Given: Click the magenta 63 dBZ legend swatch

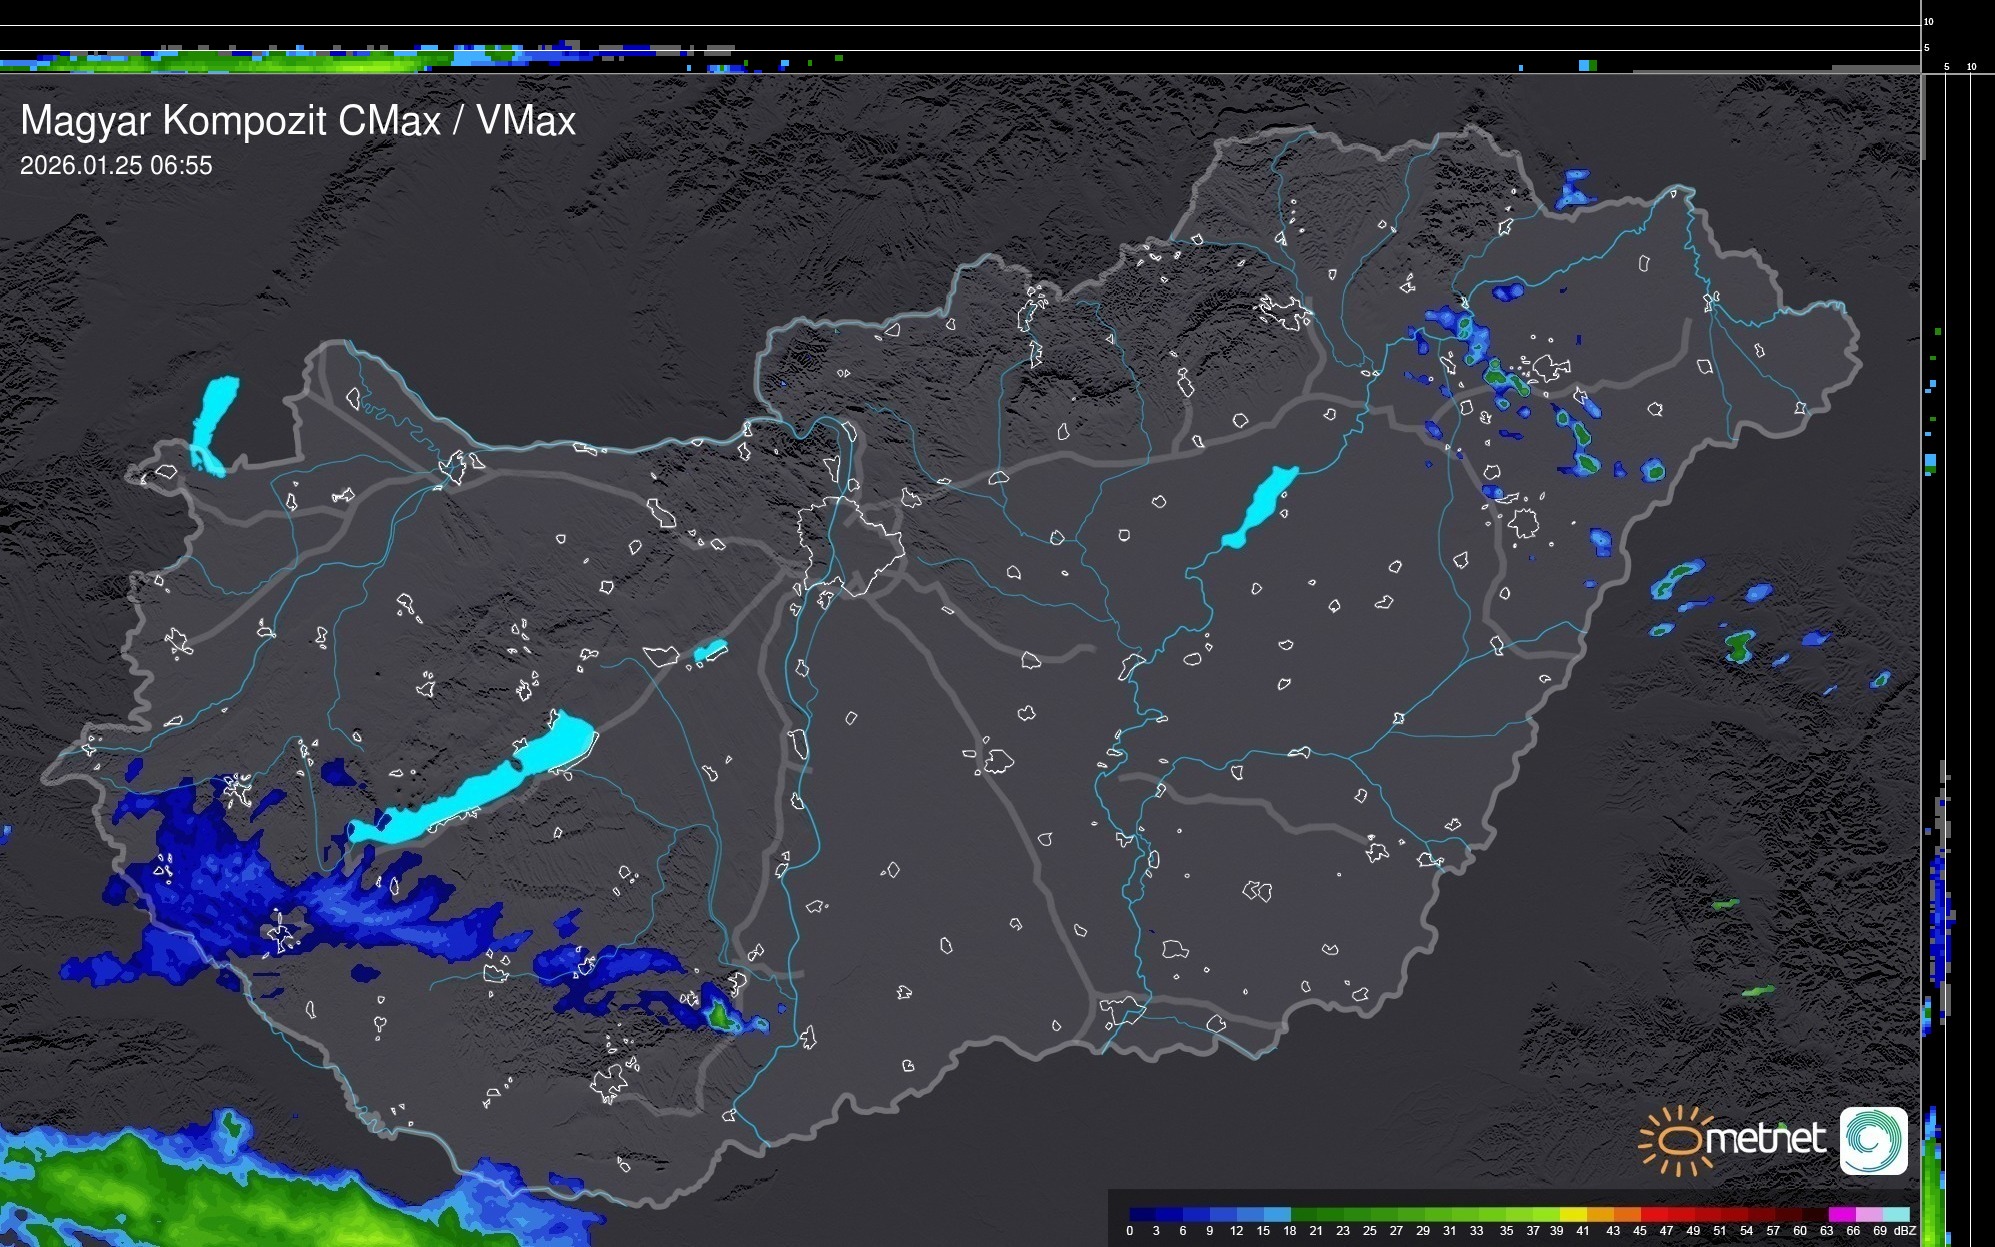Looking at the screenshot, I should (1841, 1214).
